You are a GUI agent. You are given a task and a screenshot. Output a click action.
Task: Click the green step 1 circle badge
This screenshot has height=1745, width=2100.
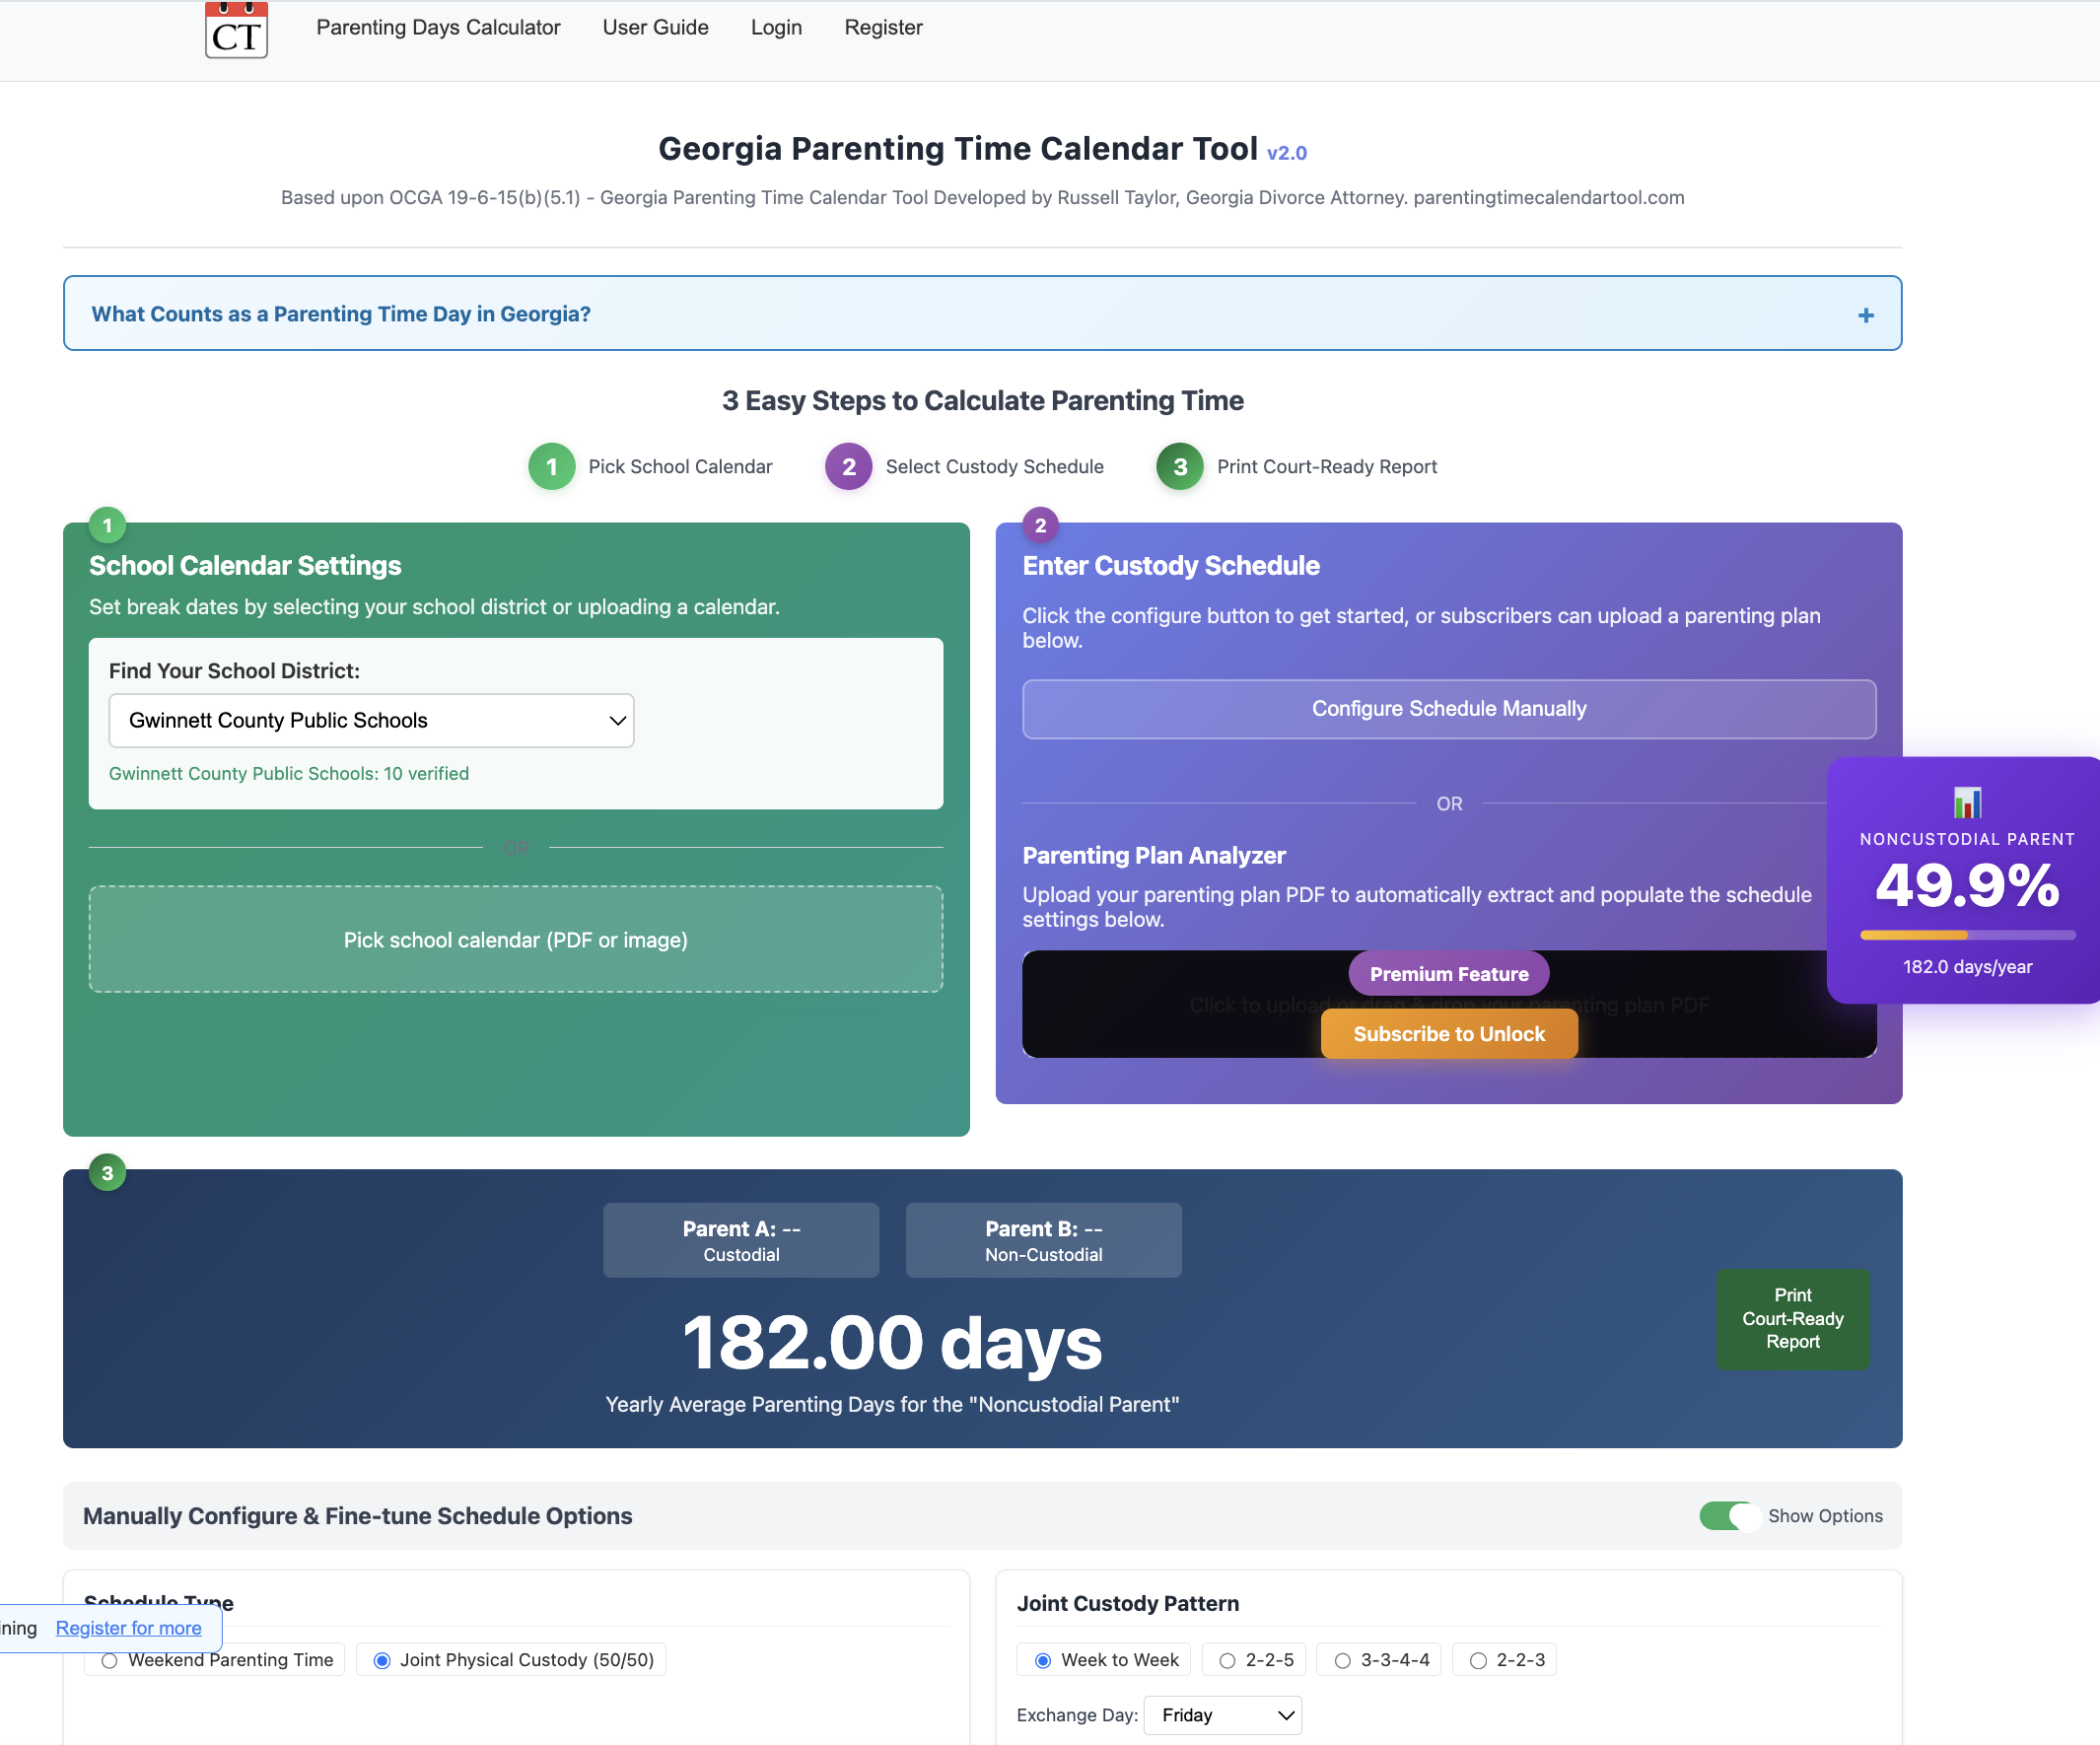pos(551,466)
